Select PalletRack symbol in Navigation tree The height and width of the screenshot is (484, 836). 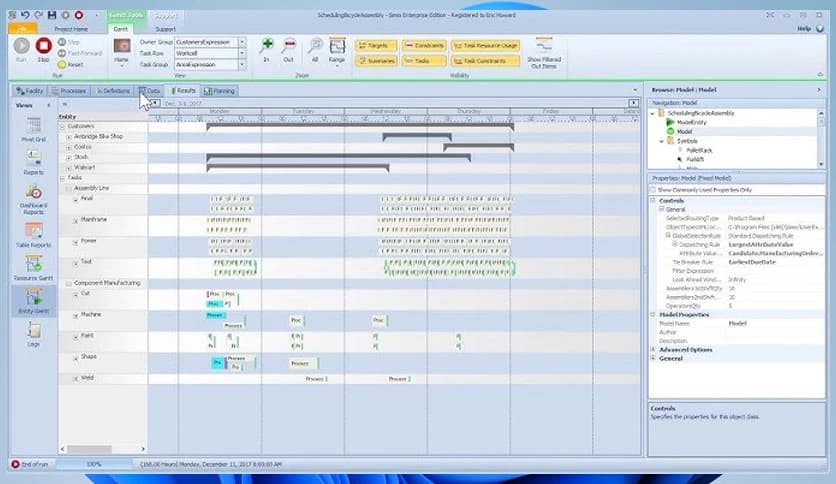click(x=698, y=150)
